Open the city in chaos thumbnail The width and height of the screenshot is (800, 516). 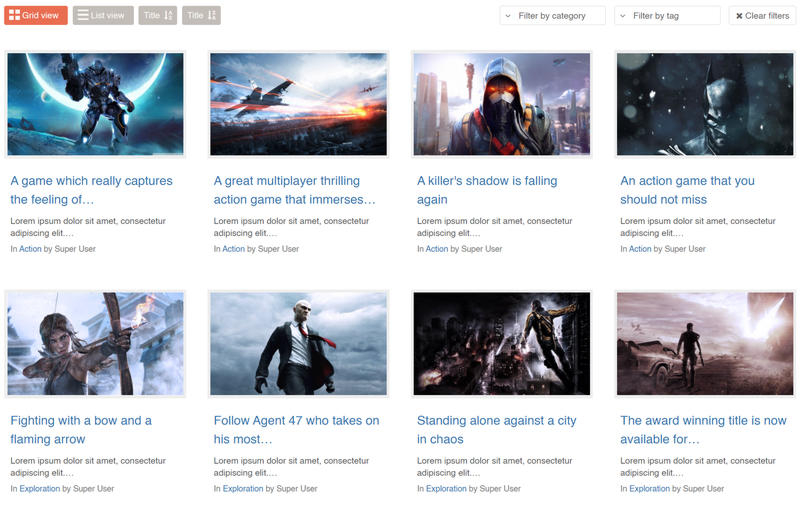(502, 343)
